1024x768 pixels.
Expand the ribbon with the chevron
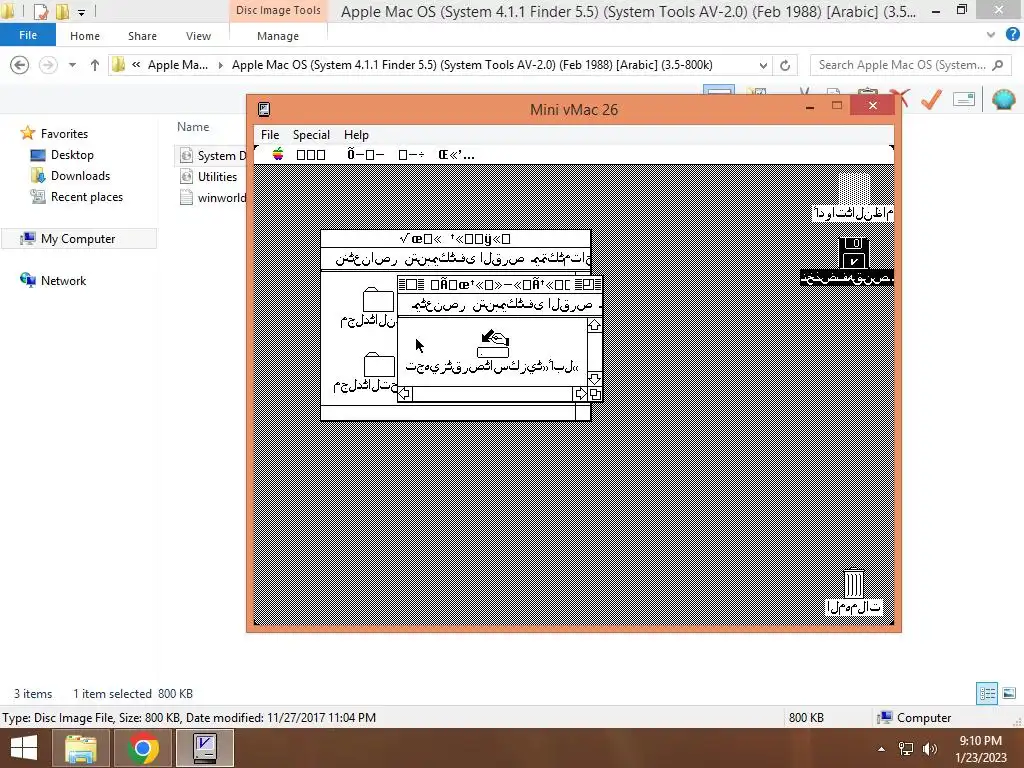pos(991,35)
